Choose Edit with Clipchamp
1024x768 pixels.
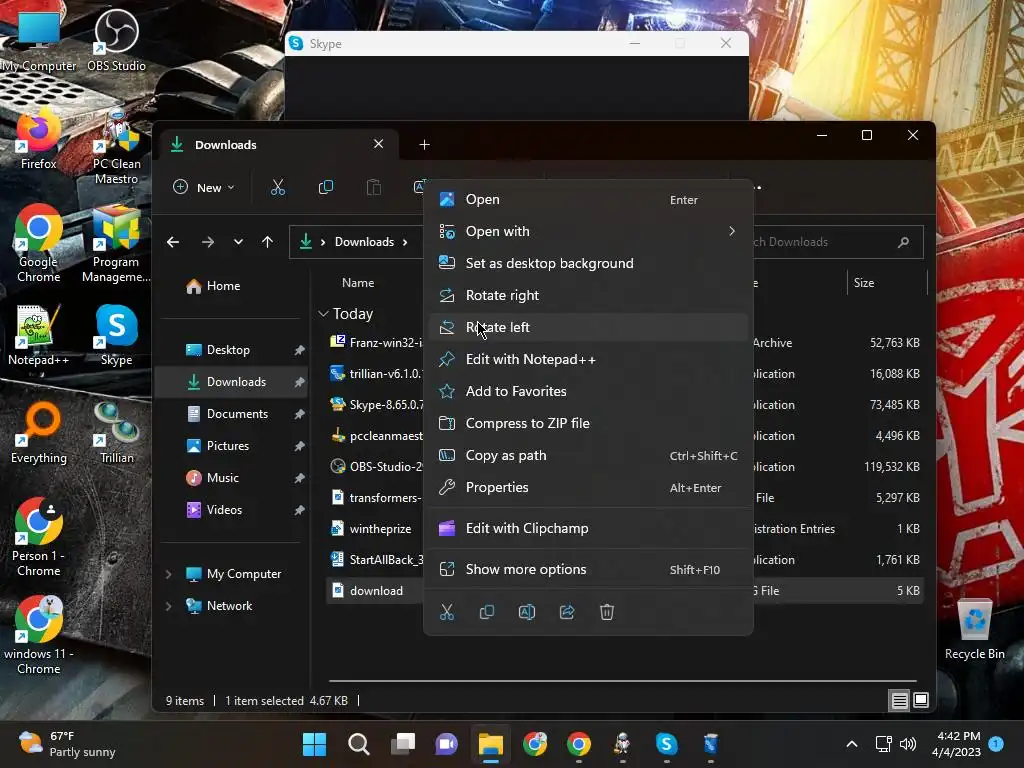click(x=588, y=528)
